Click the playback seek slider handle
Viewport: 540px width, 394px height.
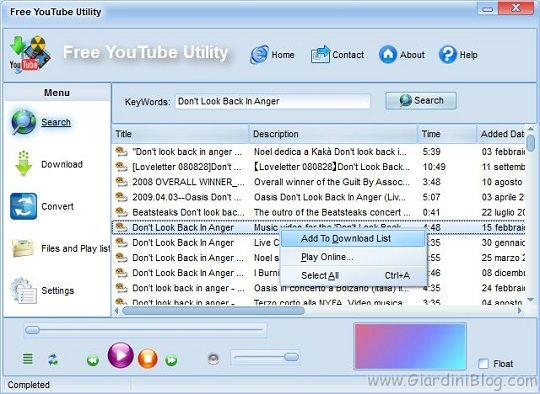tap(32, 330)
